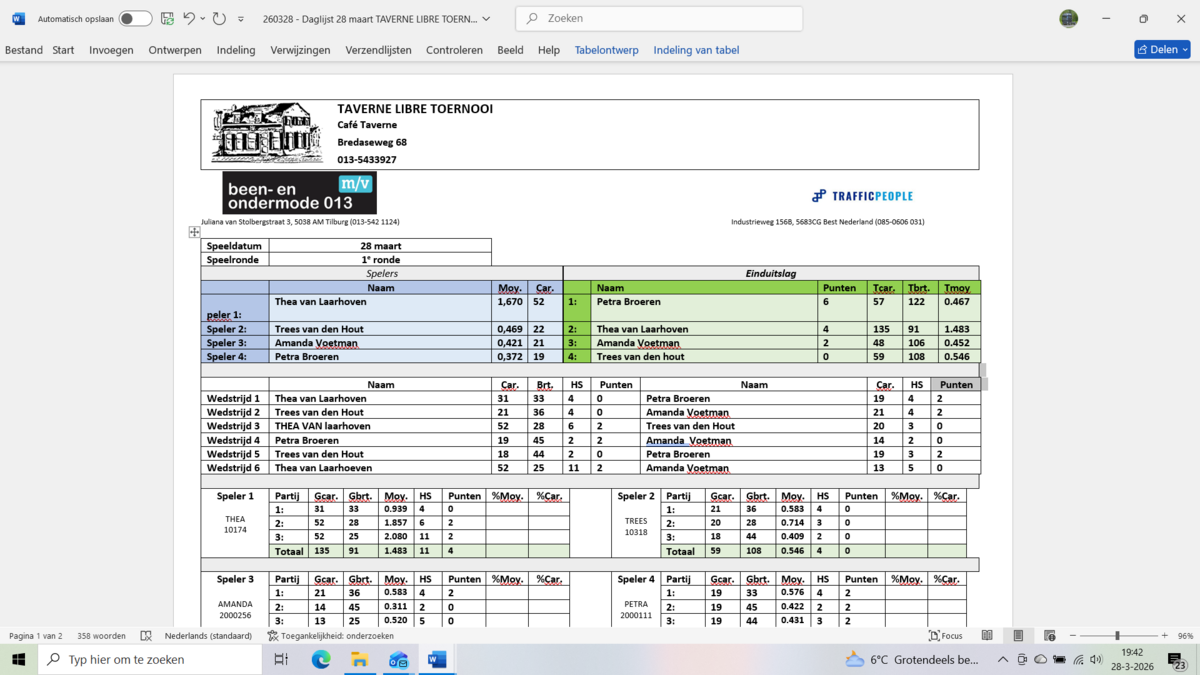The image size is (1200, 675).
Task: Click the user account avatar
Action: click(x=1068, y=19)
